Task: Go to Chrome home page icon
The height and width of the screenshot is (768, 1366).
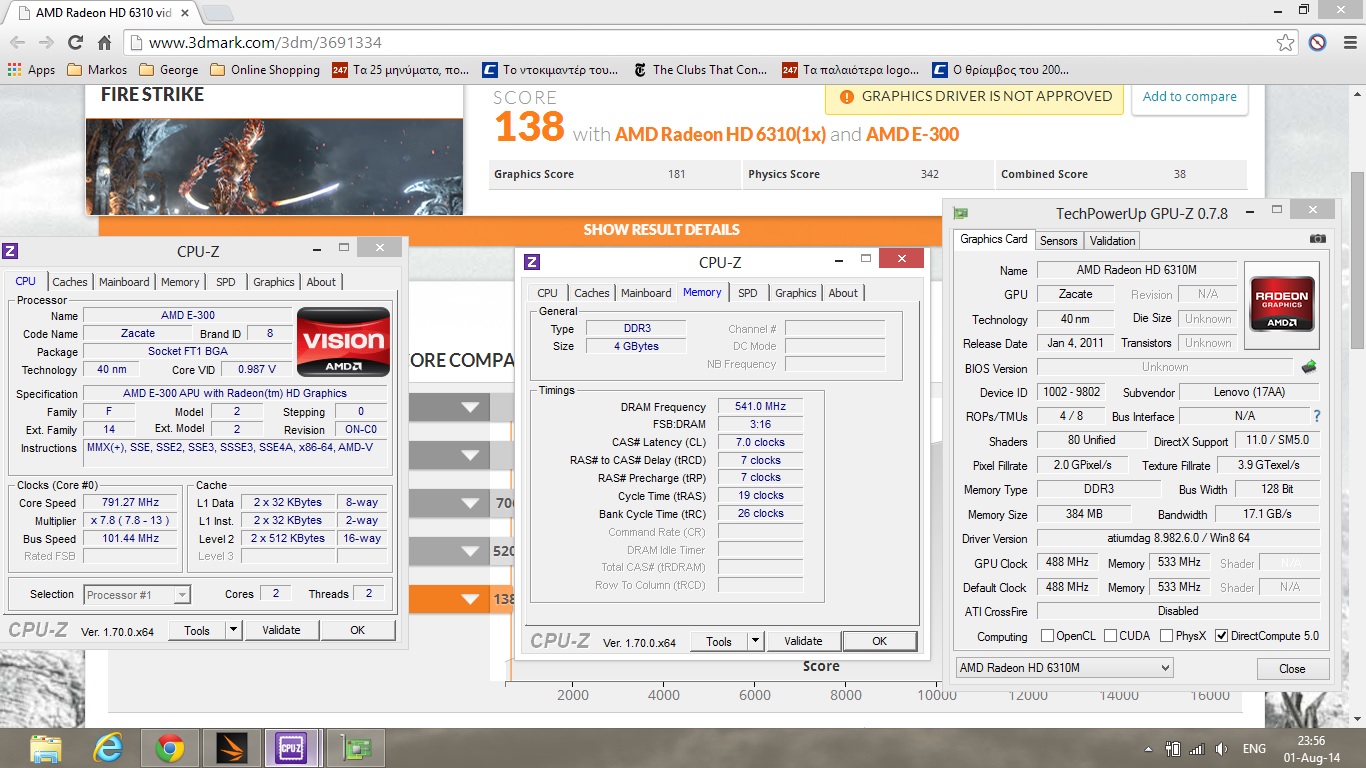Action: [104, 43]
